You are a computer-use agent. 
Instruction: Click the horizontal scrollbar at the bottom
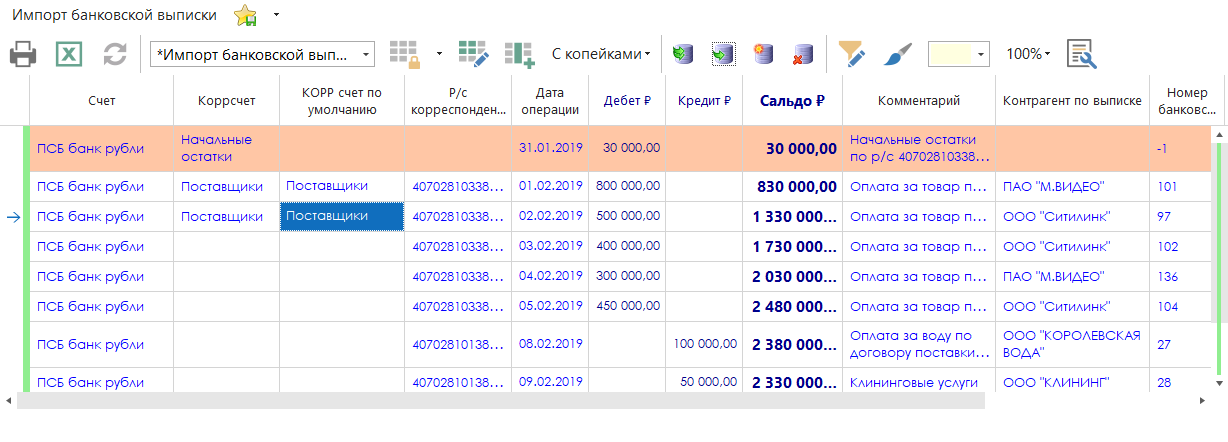[x=500, y=400]
